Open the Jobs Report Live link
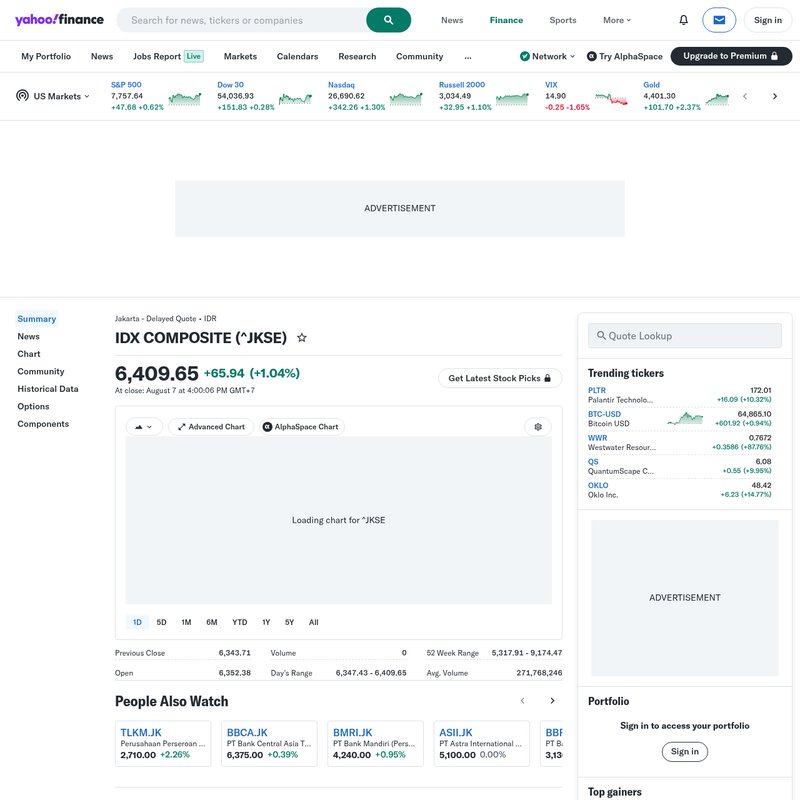800x800 pixels. point(168,56)
